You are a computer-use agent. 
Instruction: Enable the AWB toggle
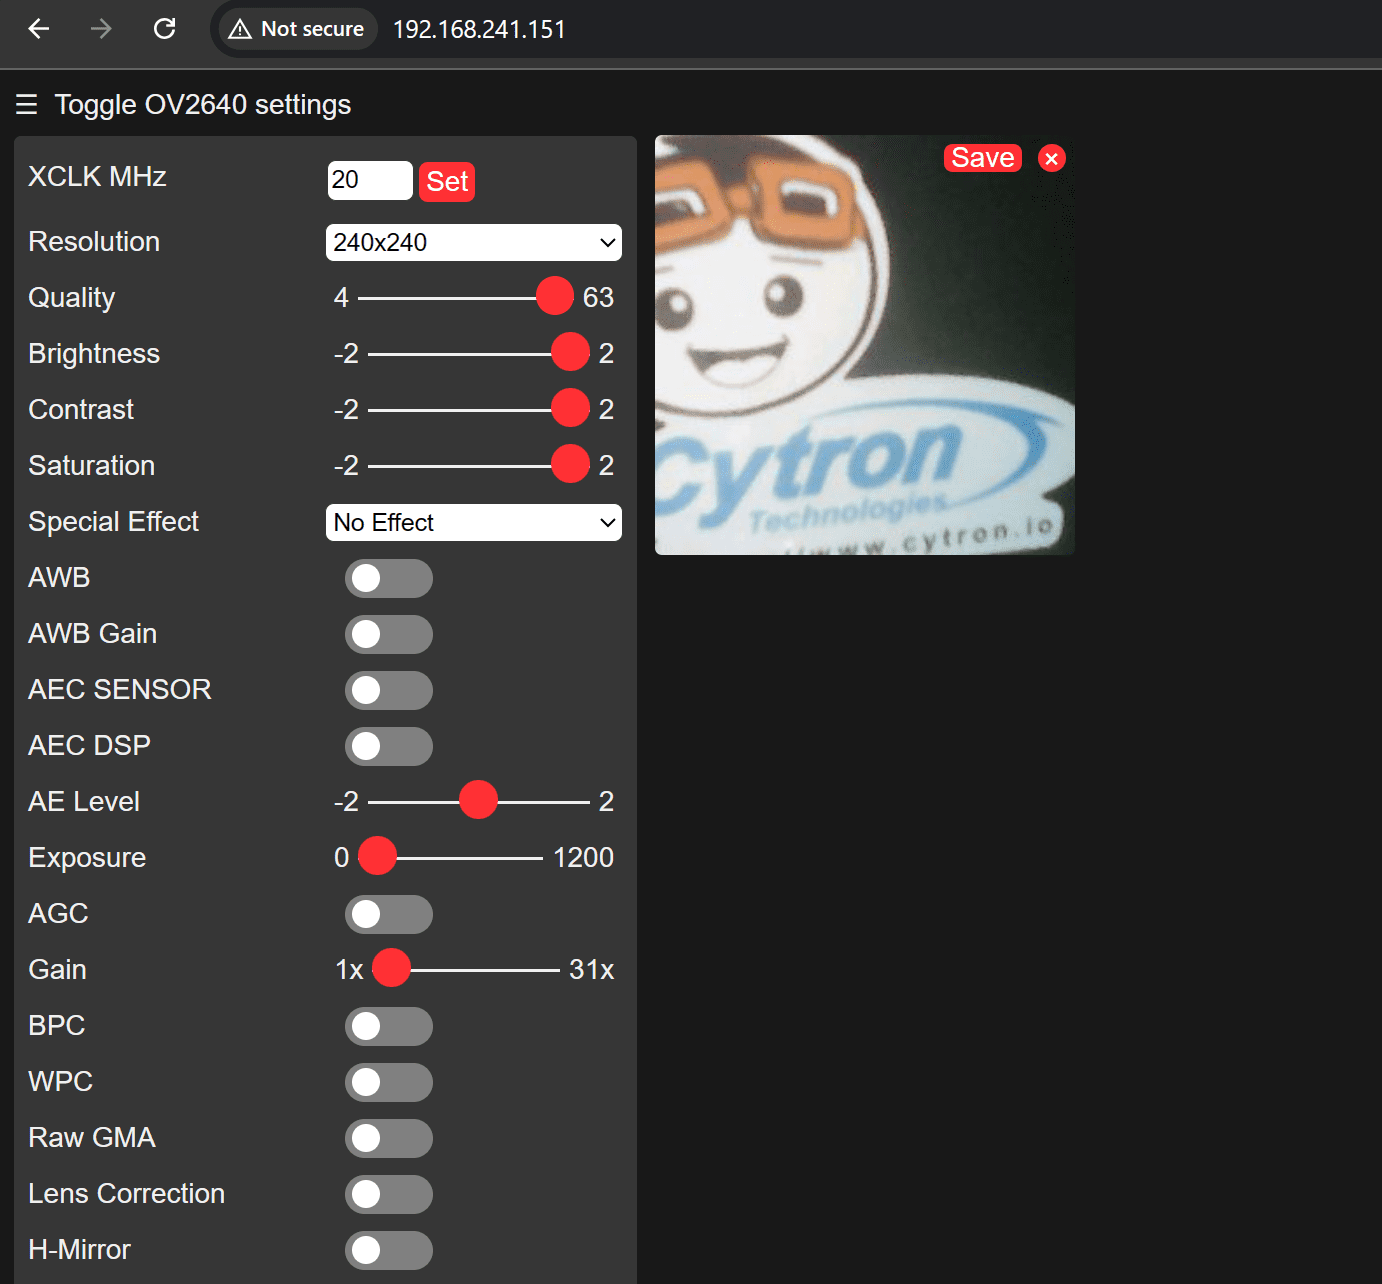388,578
